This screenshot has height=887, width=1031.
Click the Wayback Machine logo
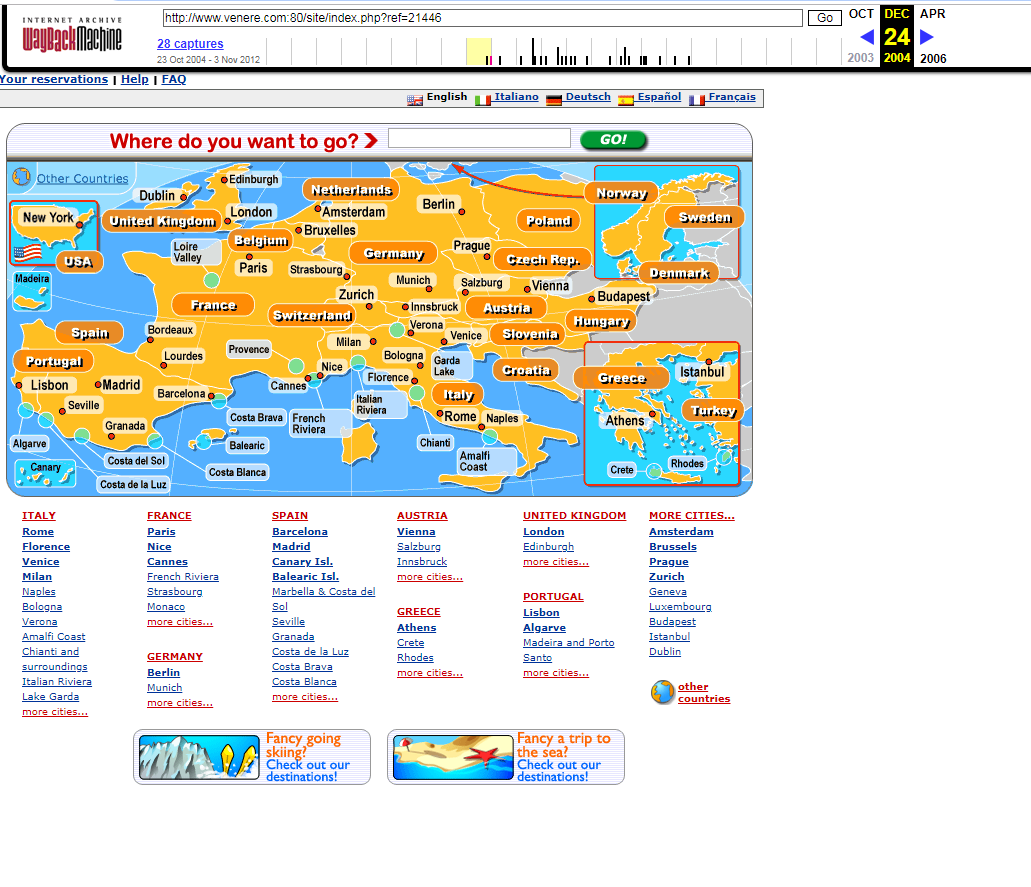pyautogui.click(x=72, y=36)
